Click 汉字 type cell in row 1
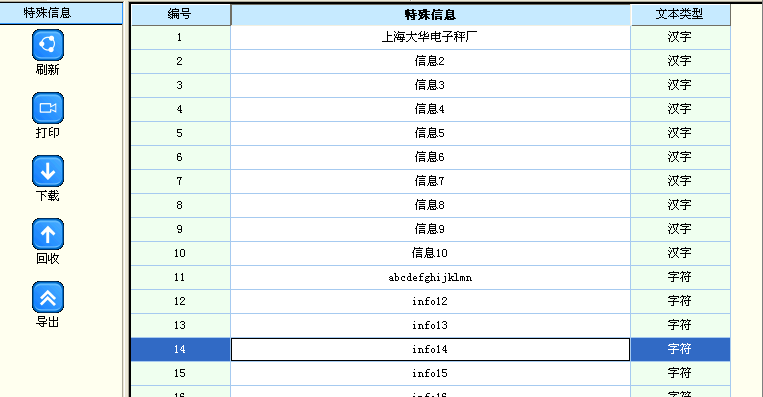 (680, 37)
